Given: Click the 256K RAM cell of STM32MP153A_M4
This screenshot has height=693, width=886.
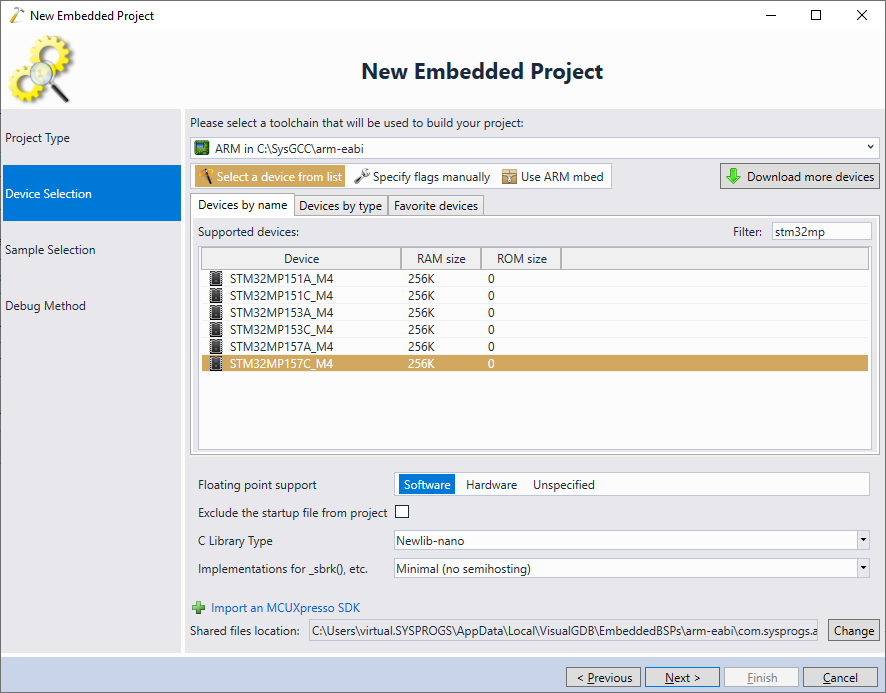Looking at the screenshot, I should [x=421, y=313].
